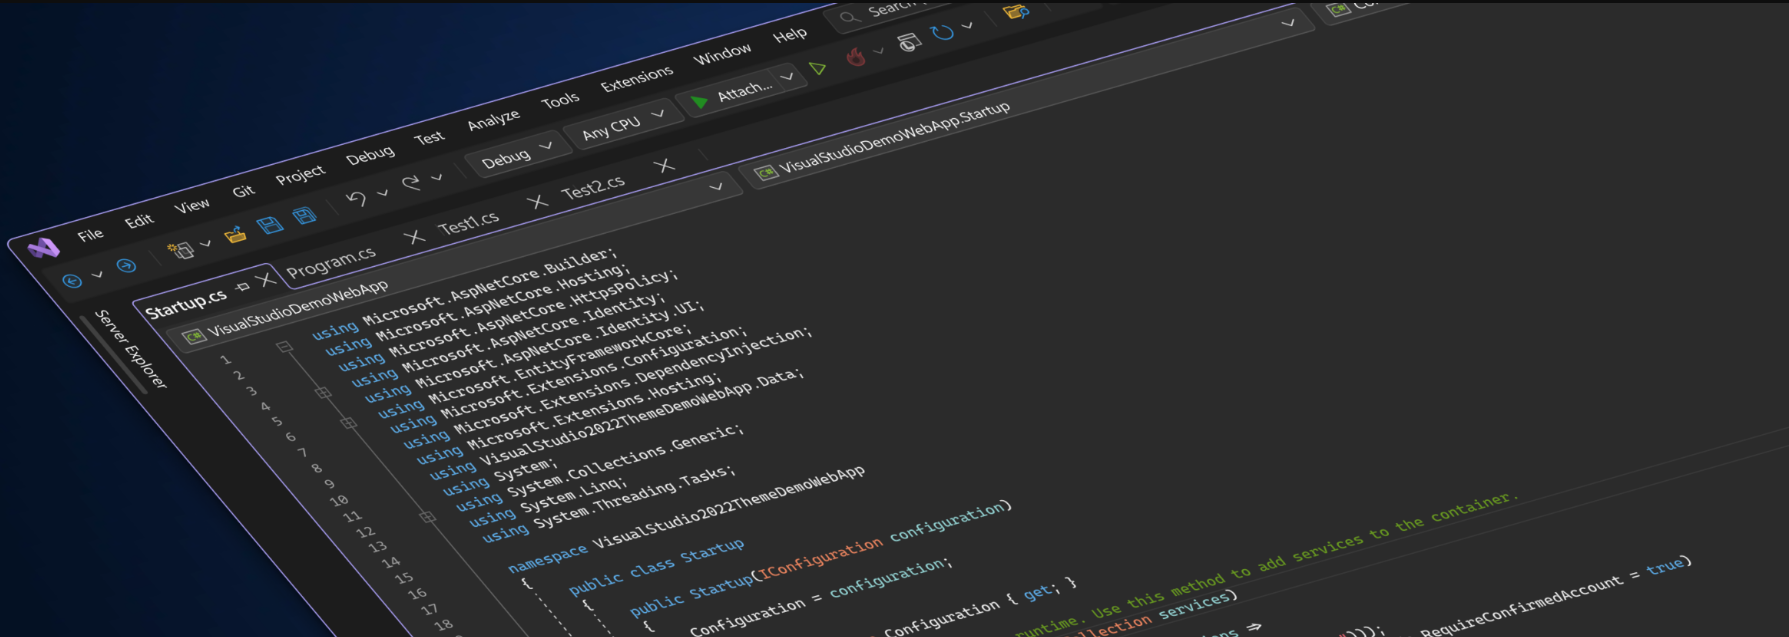
Task: Click the 'public class Startup' declaration
Action: 656,567
